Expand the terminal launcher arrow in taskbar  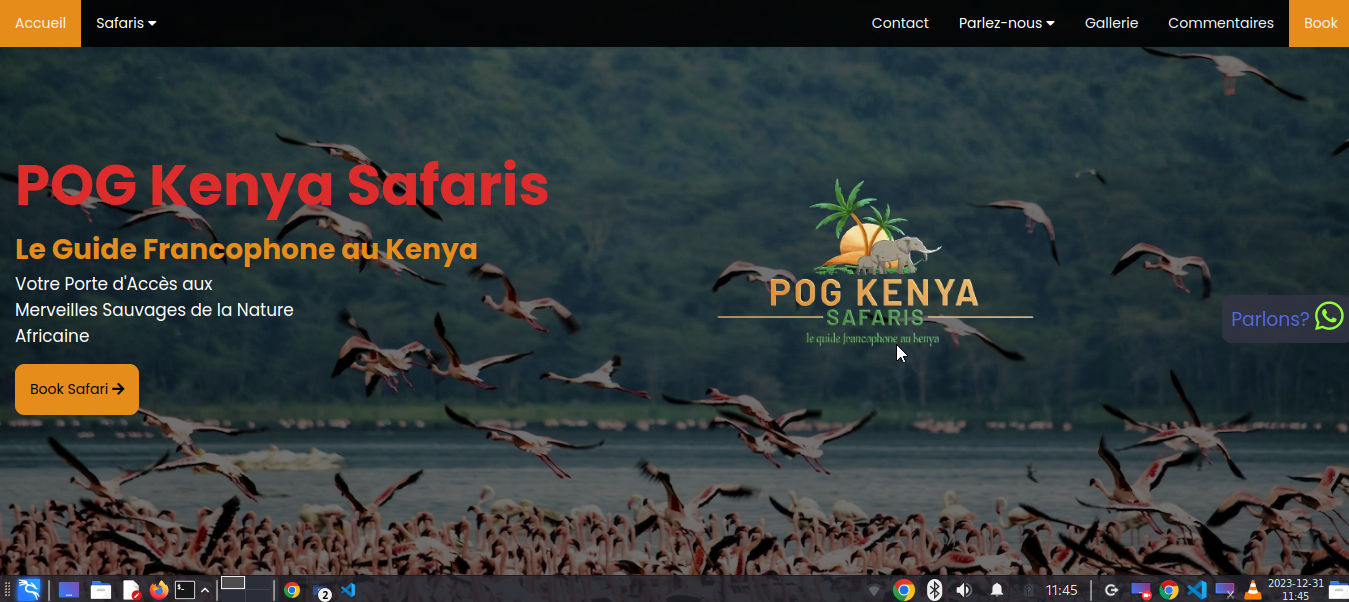[x=205, y=590]
